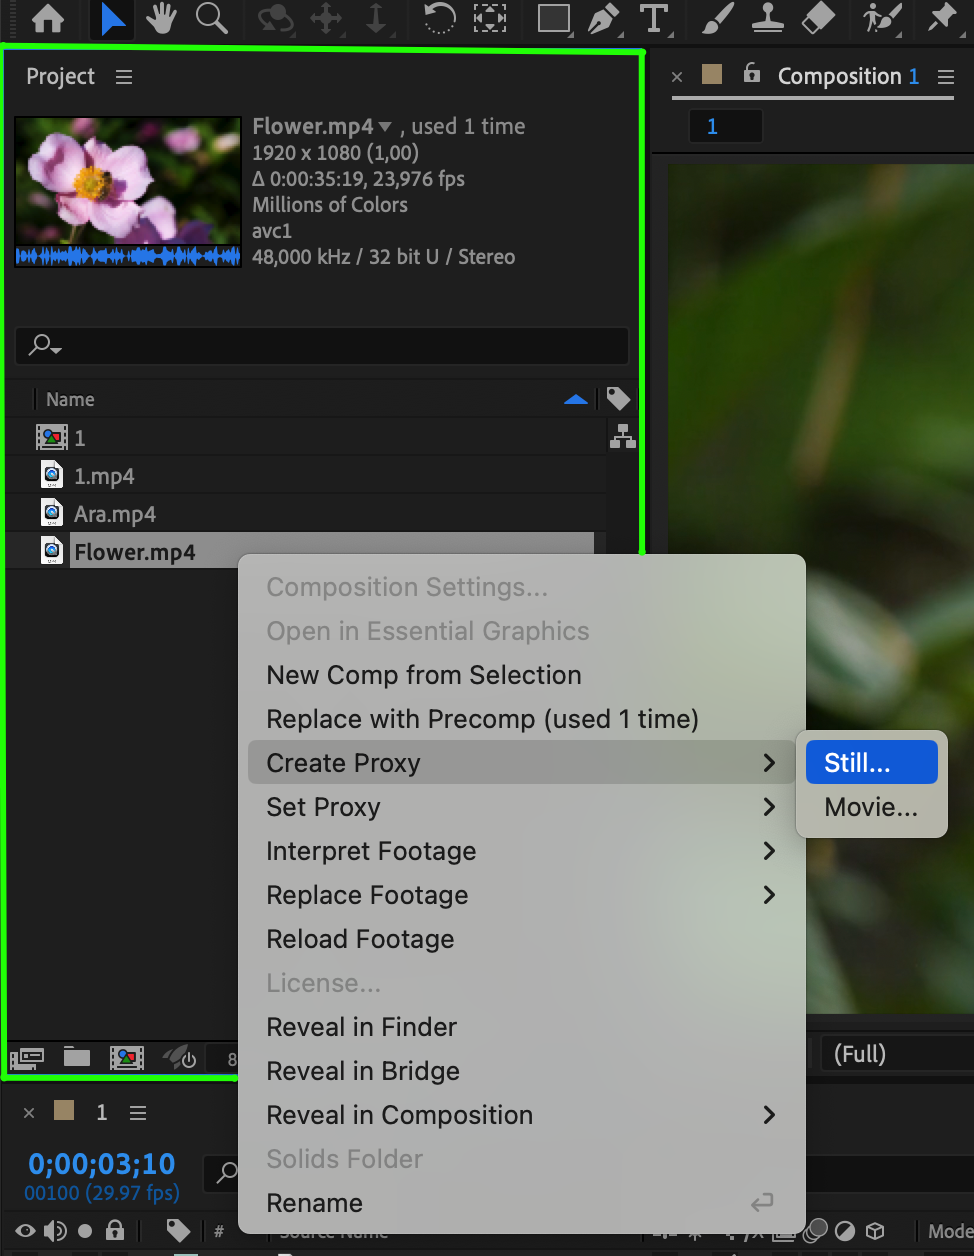974x1256 pixels.
Task: Click Reveal in Finder menu entry
Action: [x=362, y=1027]
